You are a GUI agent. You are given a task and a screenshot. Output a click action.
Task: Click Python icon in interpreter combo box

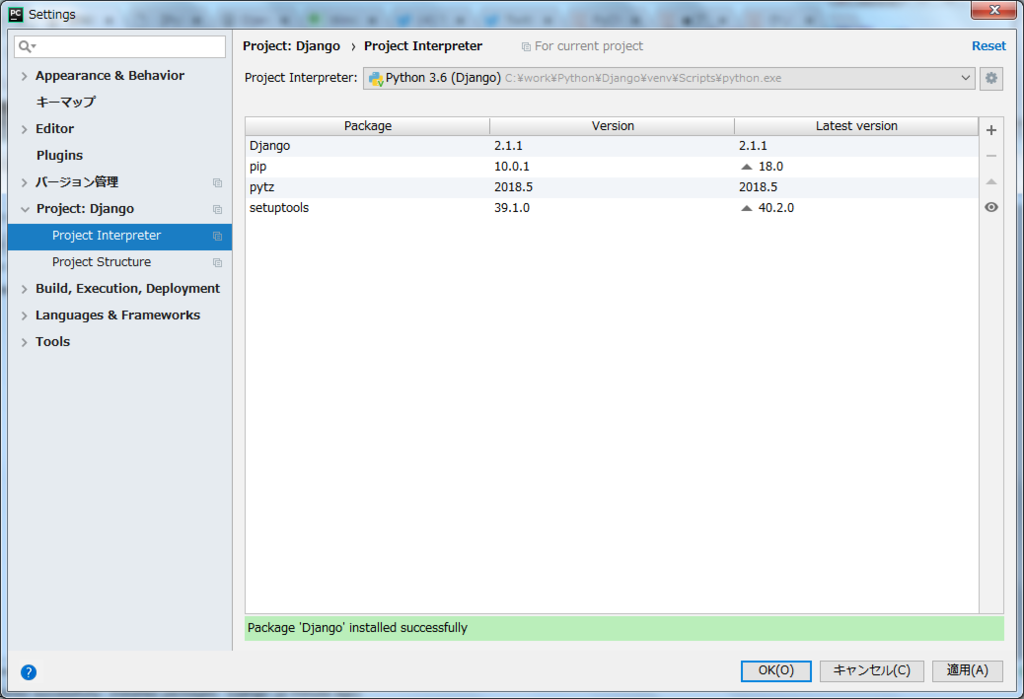click(x=376, y=78)
